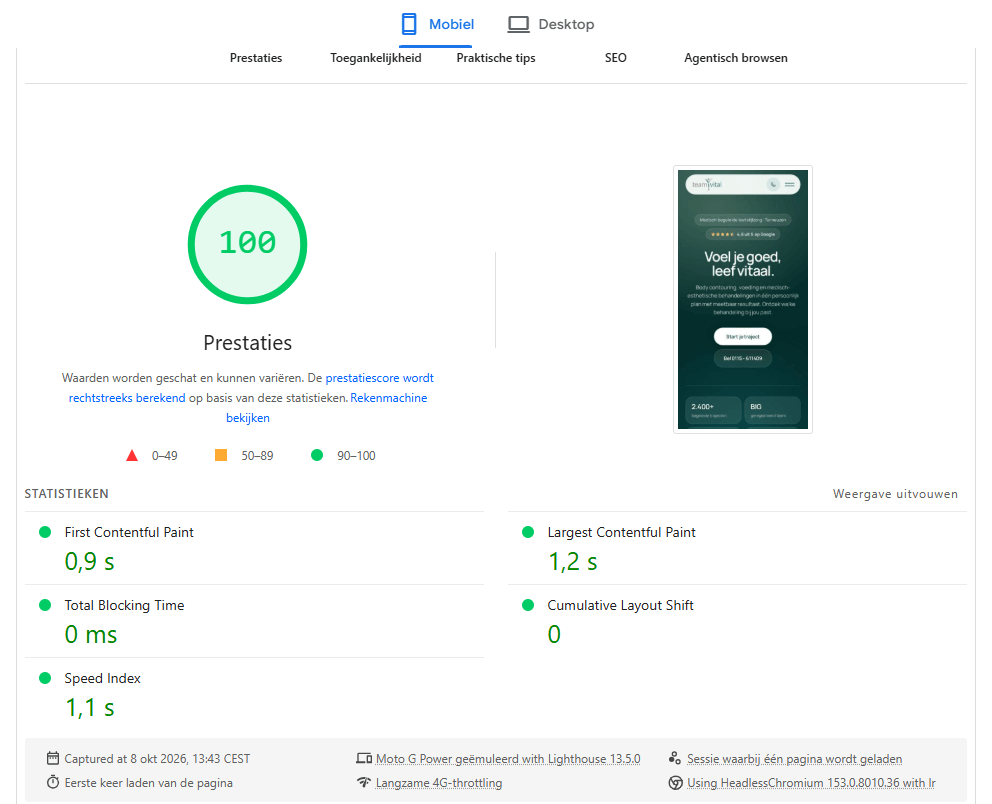Image resolution: width=992 pixels, height=804 pixels.
Task: Click the '1,2 s' value
Action: tap(573, 562)
